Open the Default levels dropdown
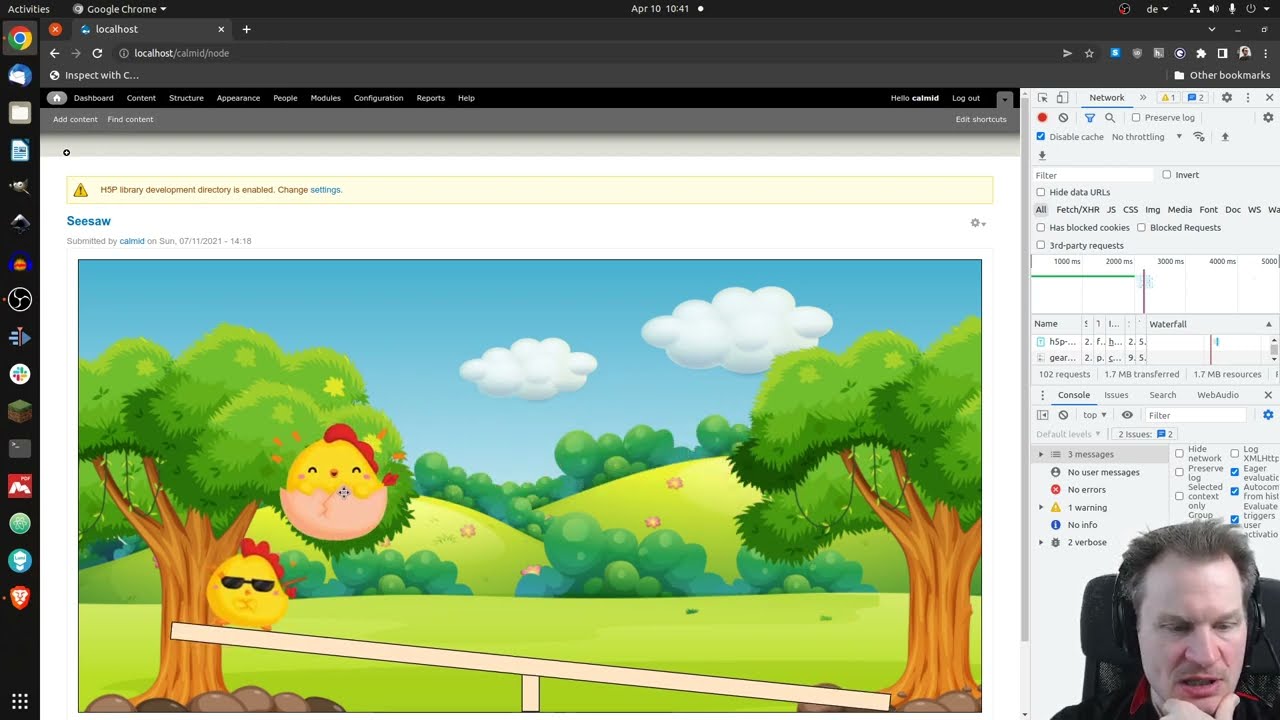The width and height of the screenshot is (1280, 720). (x=1068, y=434)
